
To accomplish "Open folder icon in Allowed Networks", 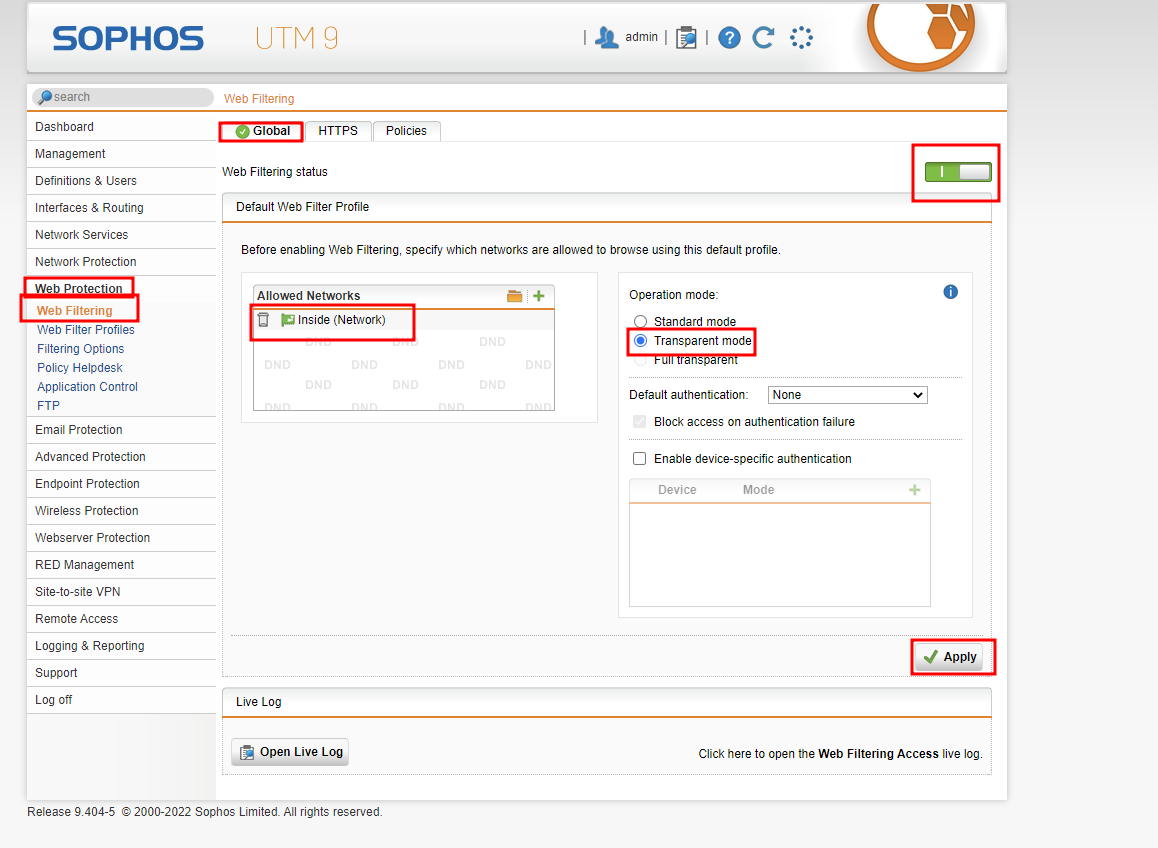I will point(515,296).
